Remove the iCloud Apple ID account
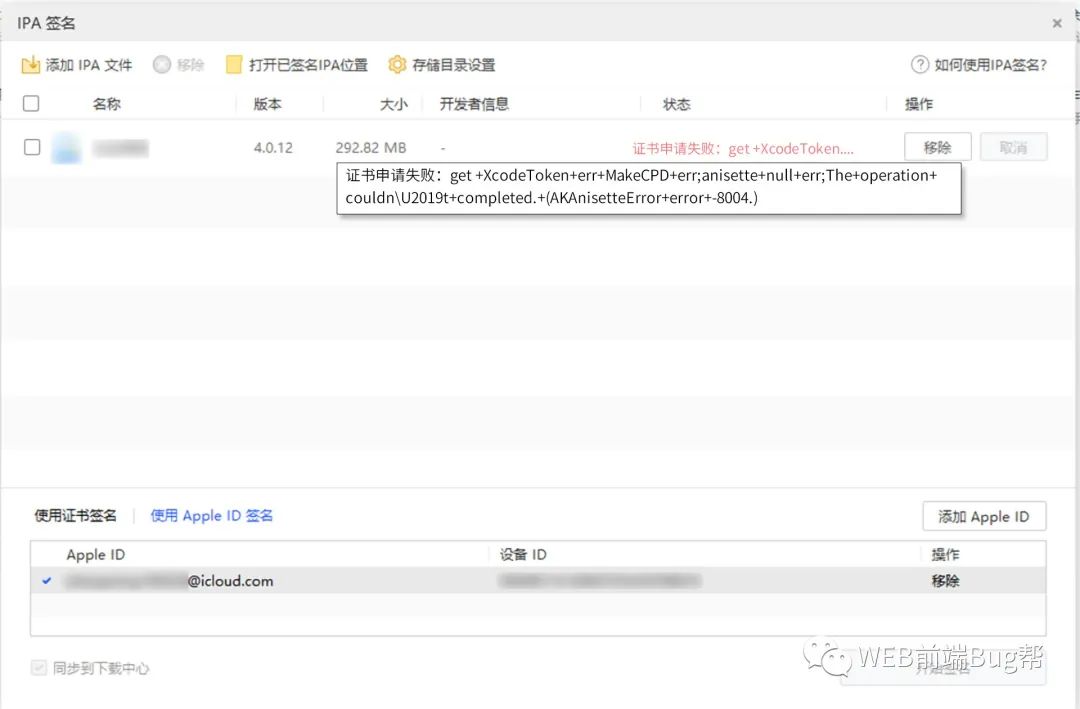The height and width of the screenshot is (709, 1080). coord(945,580)
